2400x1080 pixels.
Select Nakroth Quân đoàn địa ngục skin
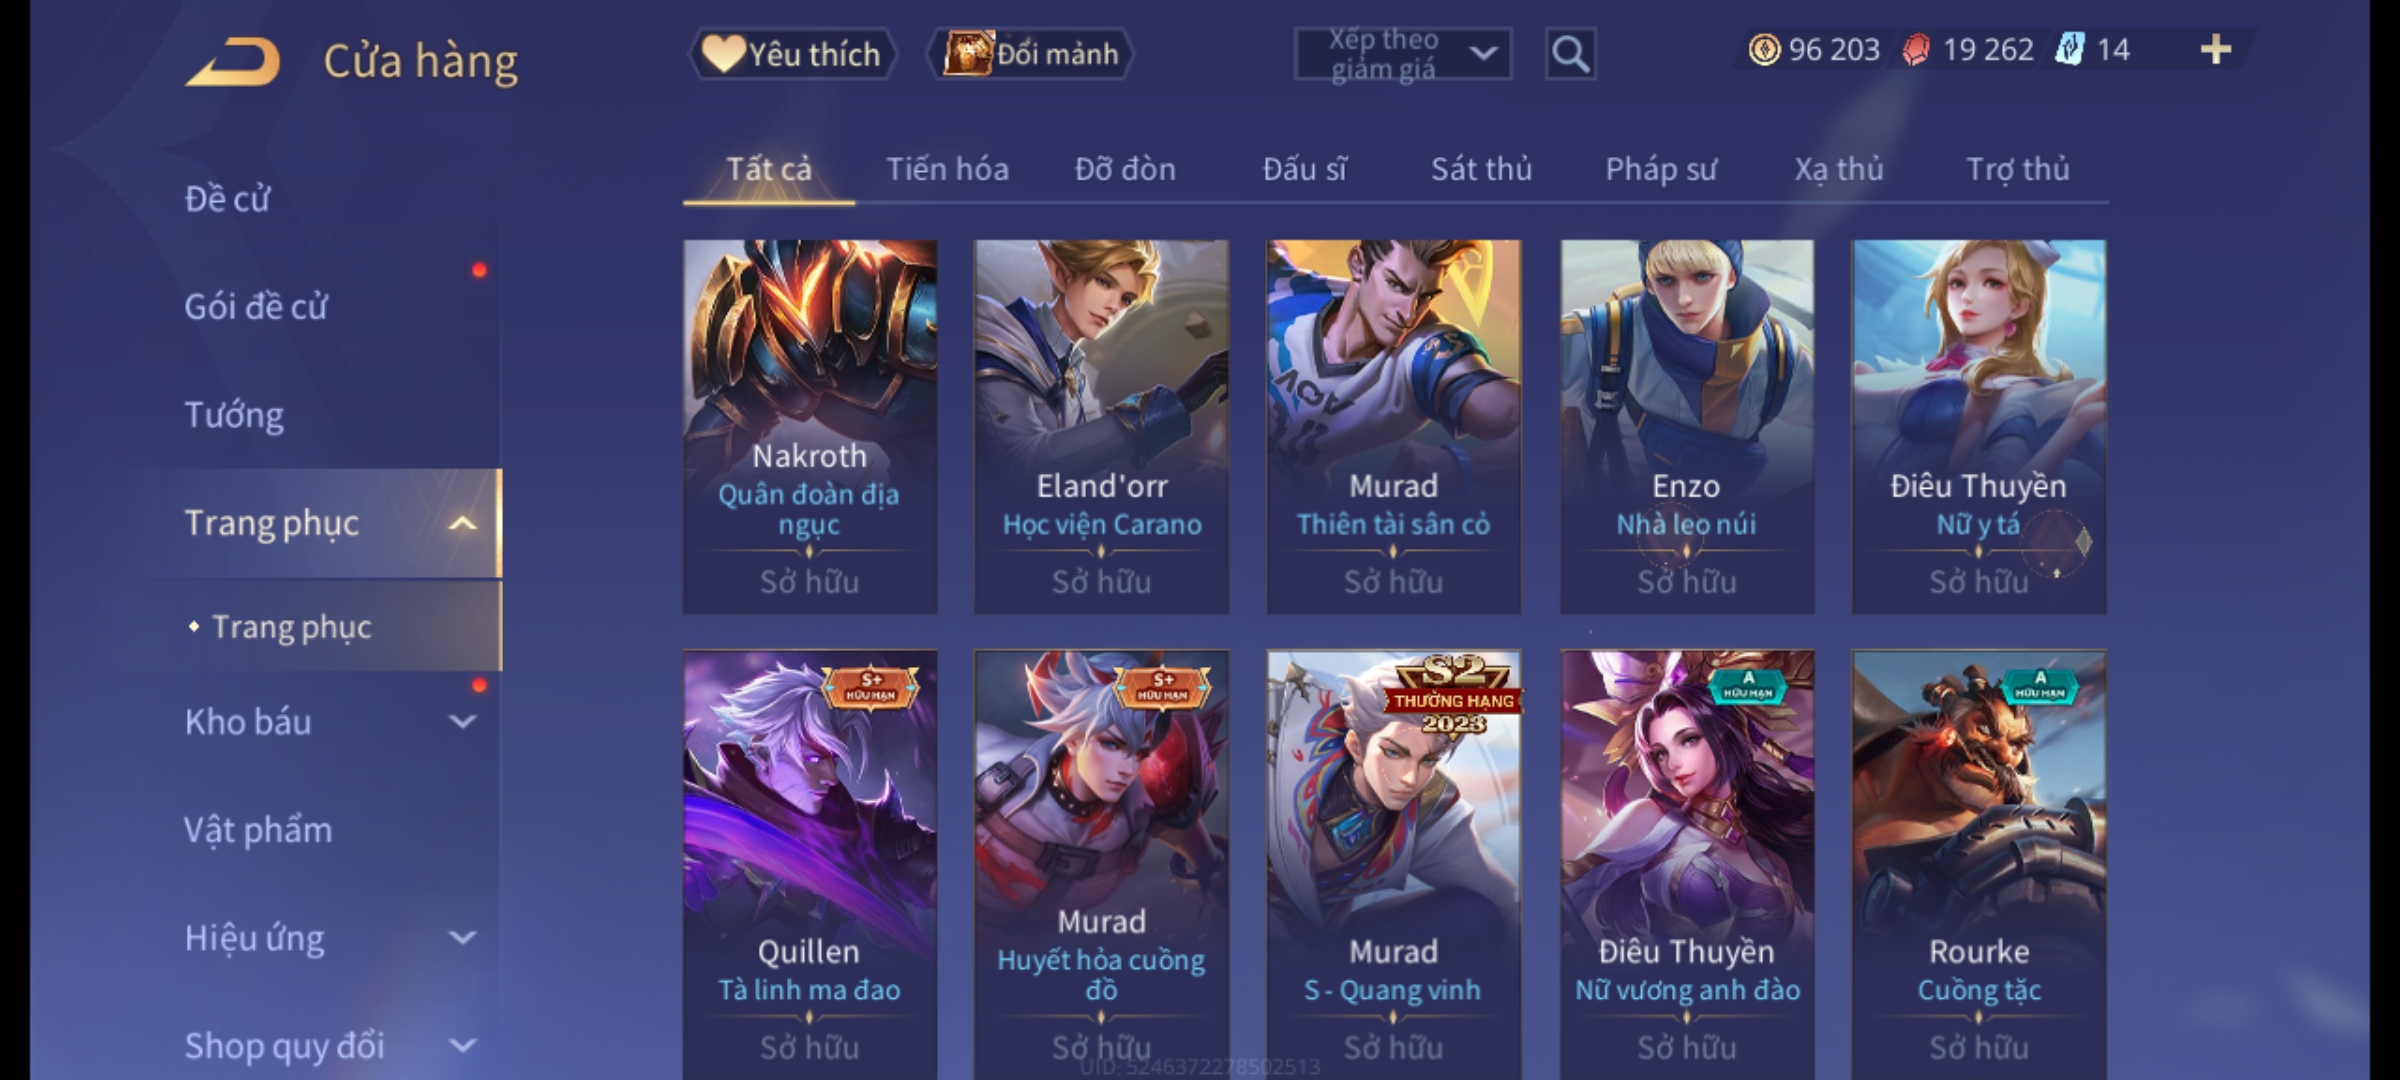point(810,427)
